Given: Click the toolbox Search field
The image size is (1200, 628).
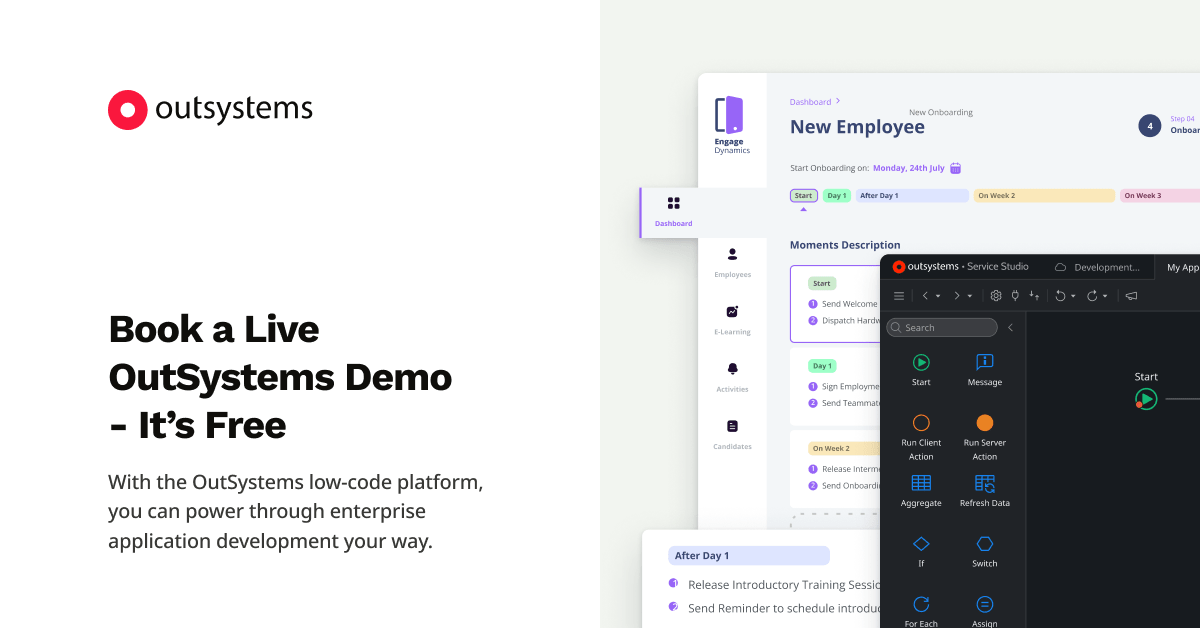Looking at the screenshot, I should tap(942, 328).
